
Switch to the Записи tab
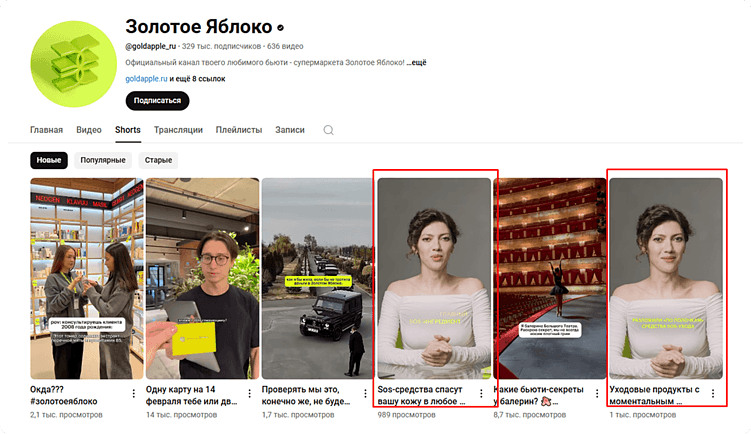pyautogui.click(x=290, y=130)
